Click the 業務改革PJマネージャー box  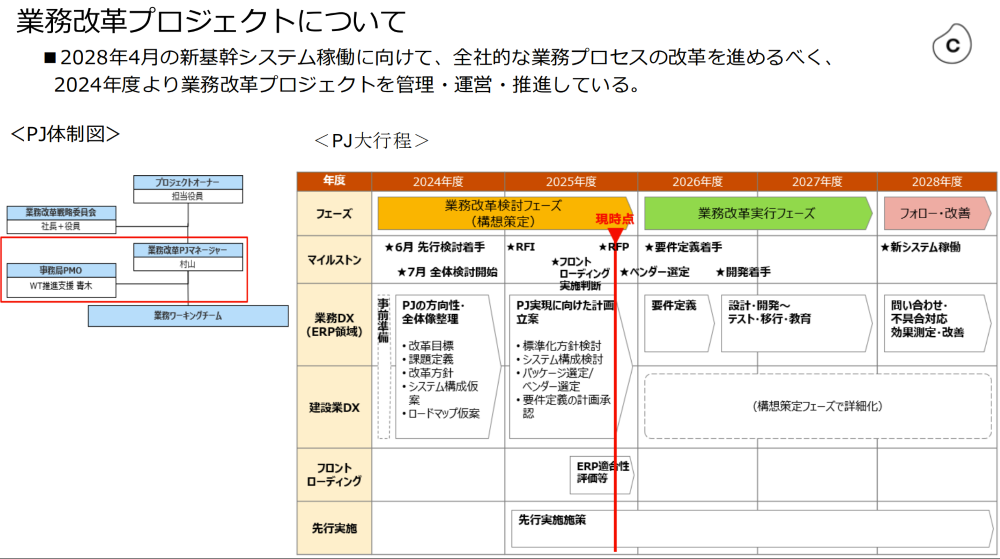click(188, 256)
